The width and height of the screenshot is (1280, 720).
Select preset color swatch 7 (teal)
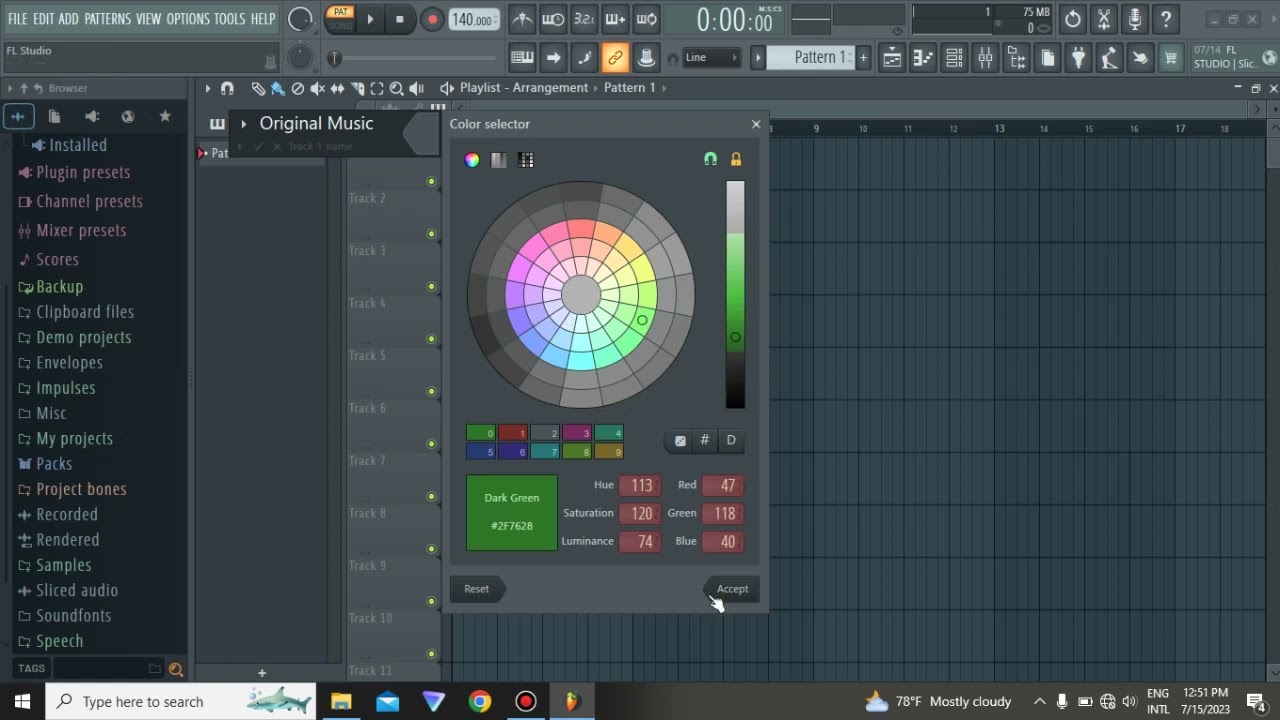pos(545,451)
